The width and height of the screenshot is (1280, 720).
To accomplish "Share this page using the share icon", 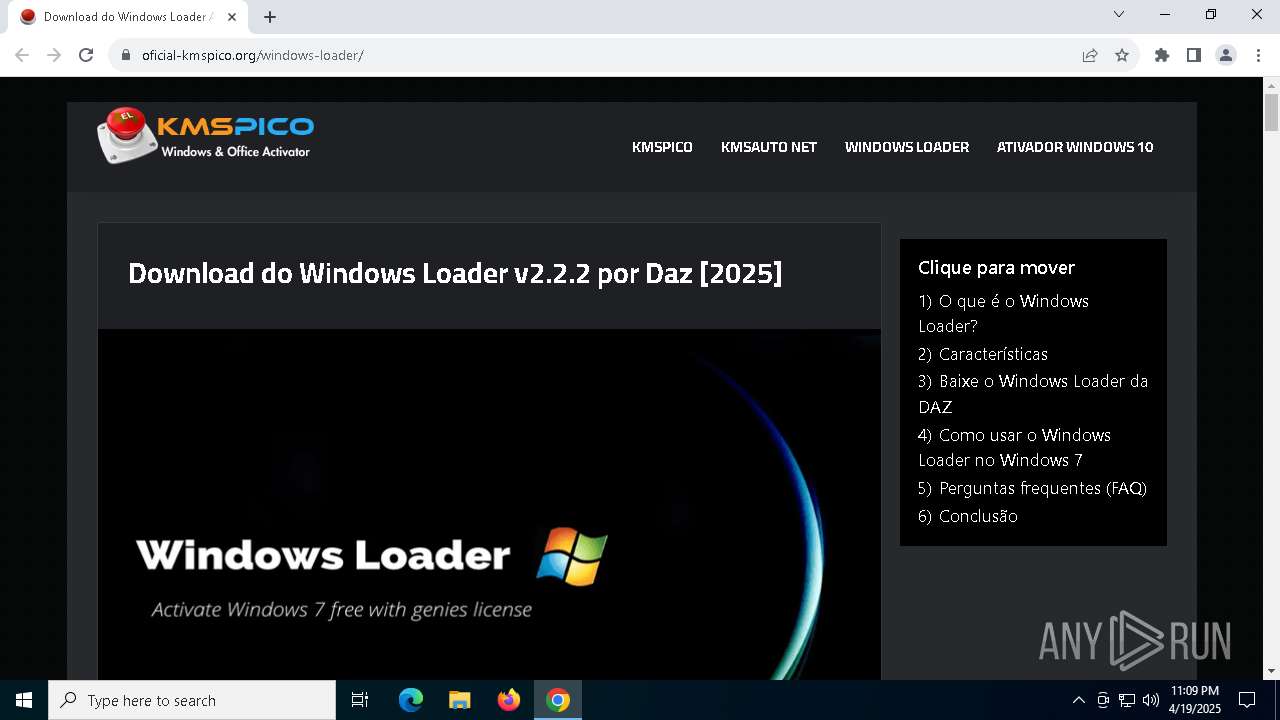I will coord(1090,55).
